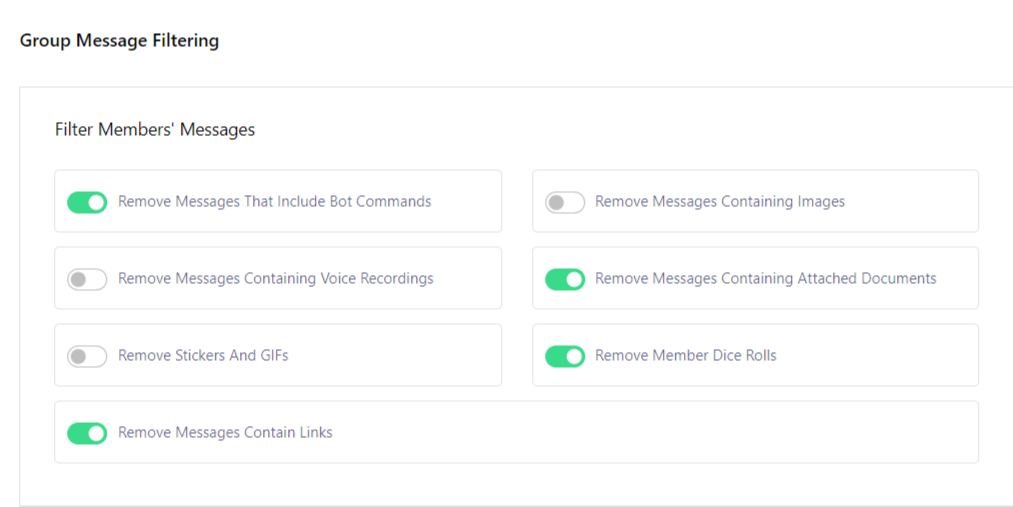
Task: Switch off the Remove Member Dice Rolls toggle
Action: pyautogui.click(x=565, y=356)
